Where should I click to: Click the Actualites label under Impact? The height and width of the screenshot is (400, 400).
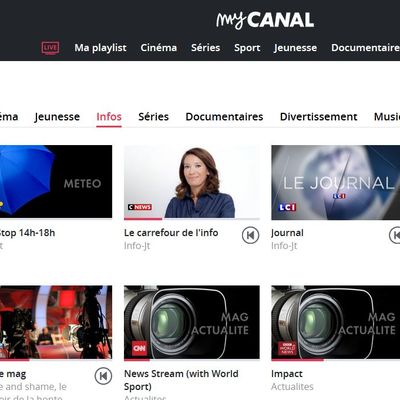tap(292, 387)
